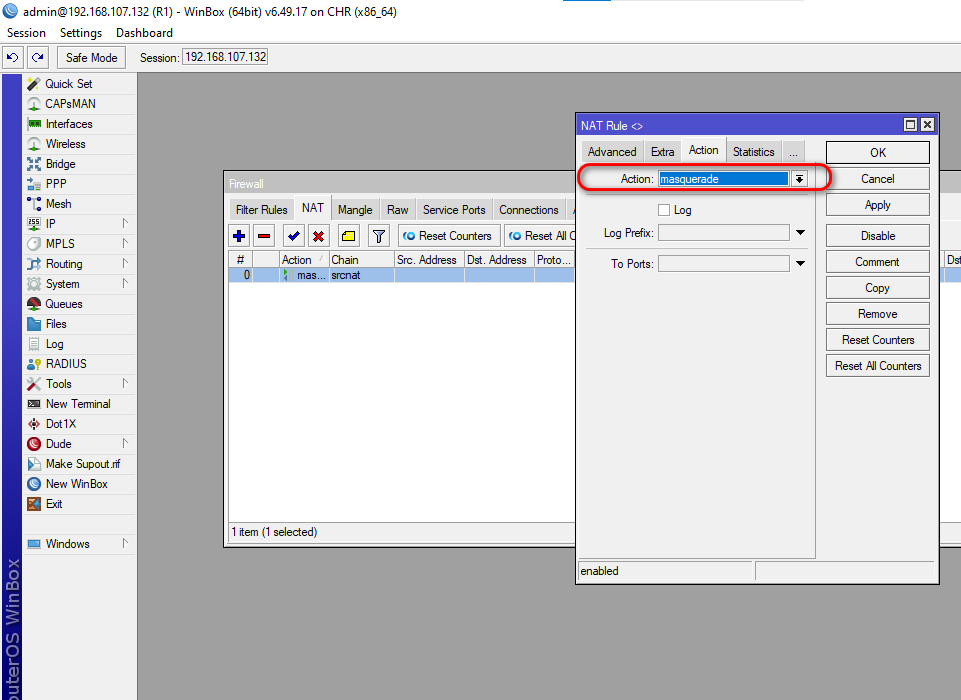This screenshot has height=700, width=961.
Task: Click the yellow comment icon in Firewall toolbar
Action: click(348, 236)
